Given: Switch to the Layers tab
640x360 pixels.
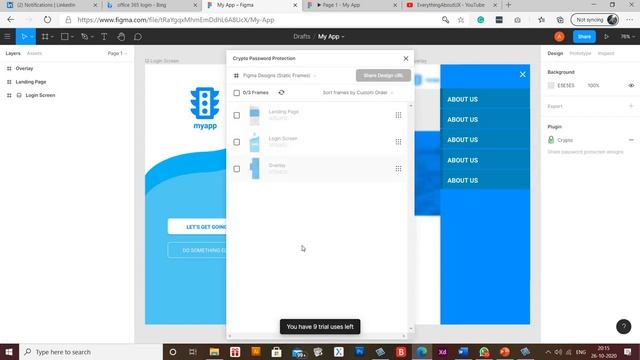Looking at the screenshot, I should tap(13, 53).
